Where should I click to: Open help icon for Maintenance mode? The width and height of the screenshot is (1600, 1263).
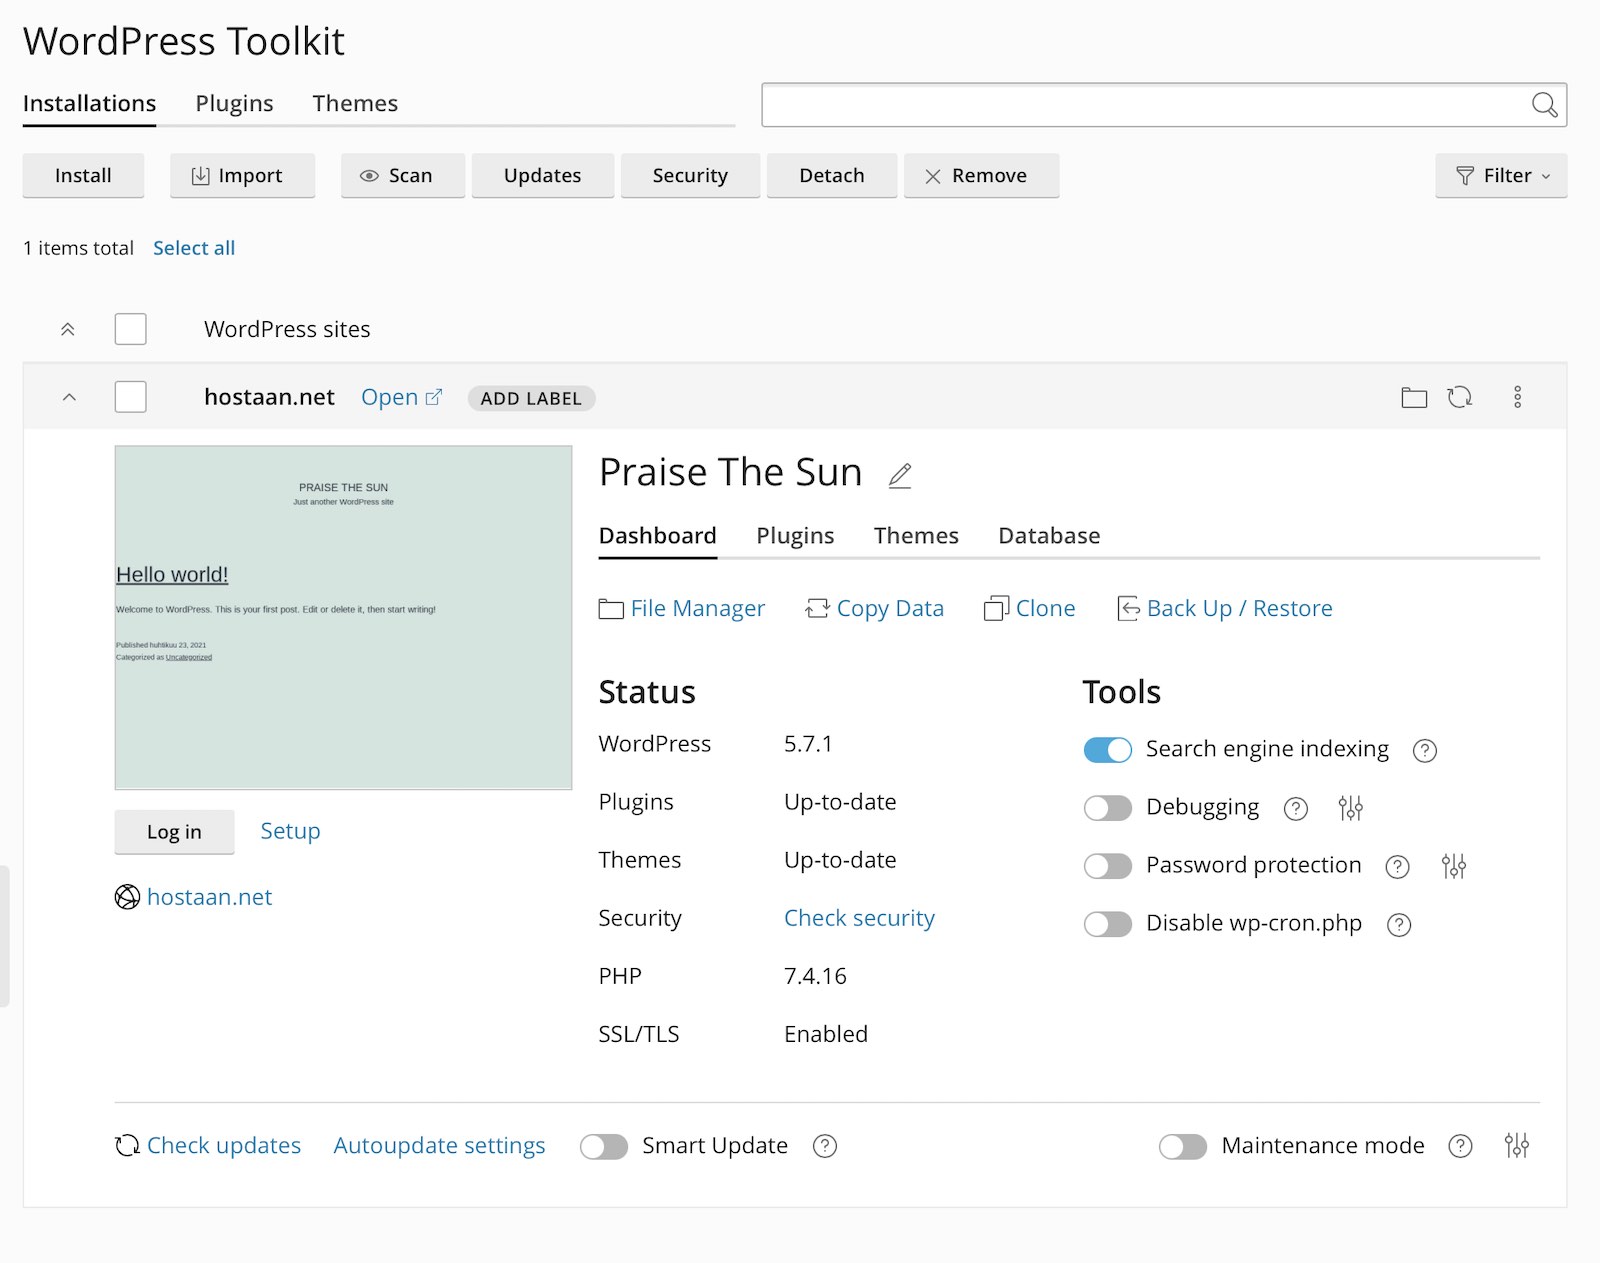pyautogui.click(x=1460, y=1146)
